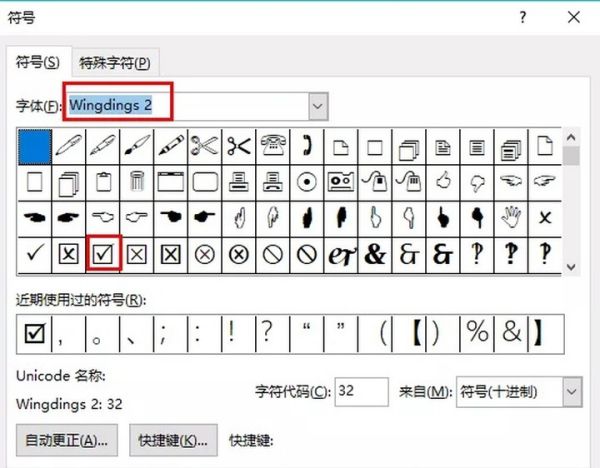600x468 pixels.
Task: Choose the window with title bar symbol
Action: click(171, 183)
